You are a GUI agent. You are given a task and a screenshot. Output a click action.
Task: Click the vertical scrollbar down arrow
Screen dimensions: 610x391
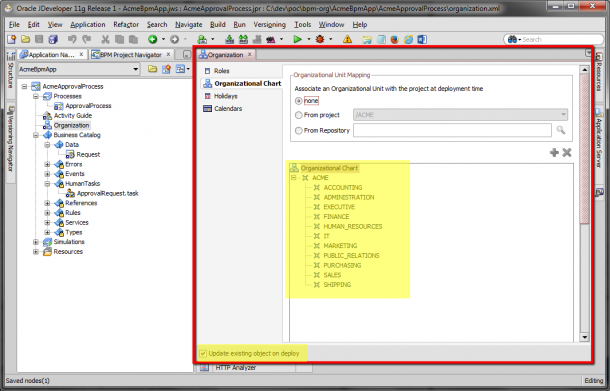coord(584,337)
